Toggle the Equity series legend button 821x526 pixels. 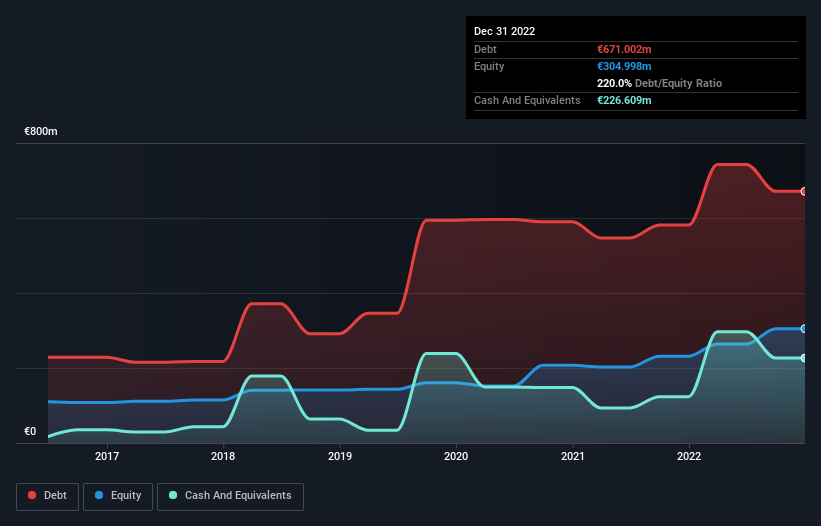click(118, 496)
